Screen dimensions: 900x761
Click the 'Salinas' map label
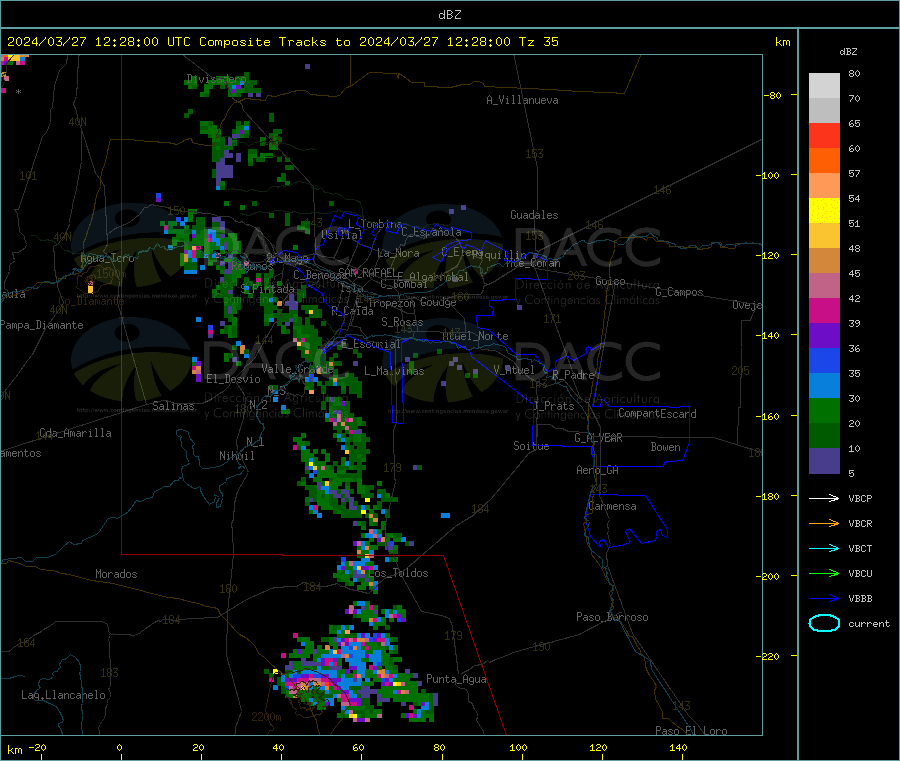pos(173,406)
